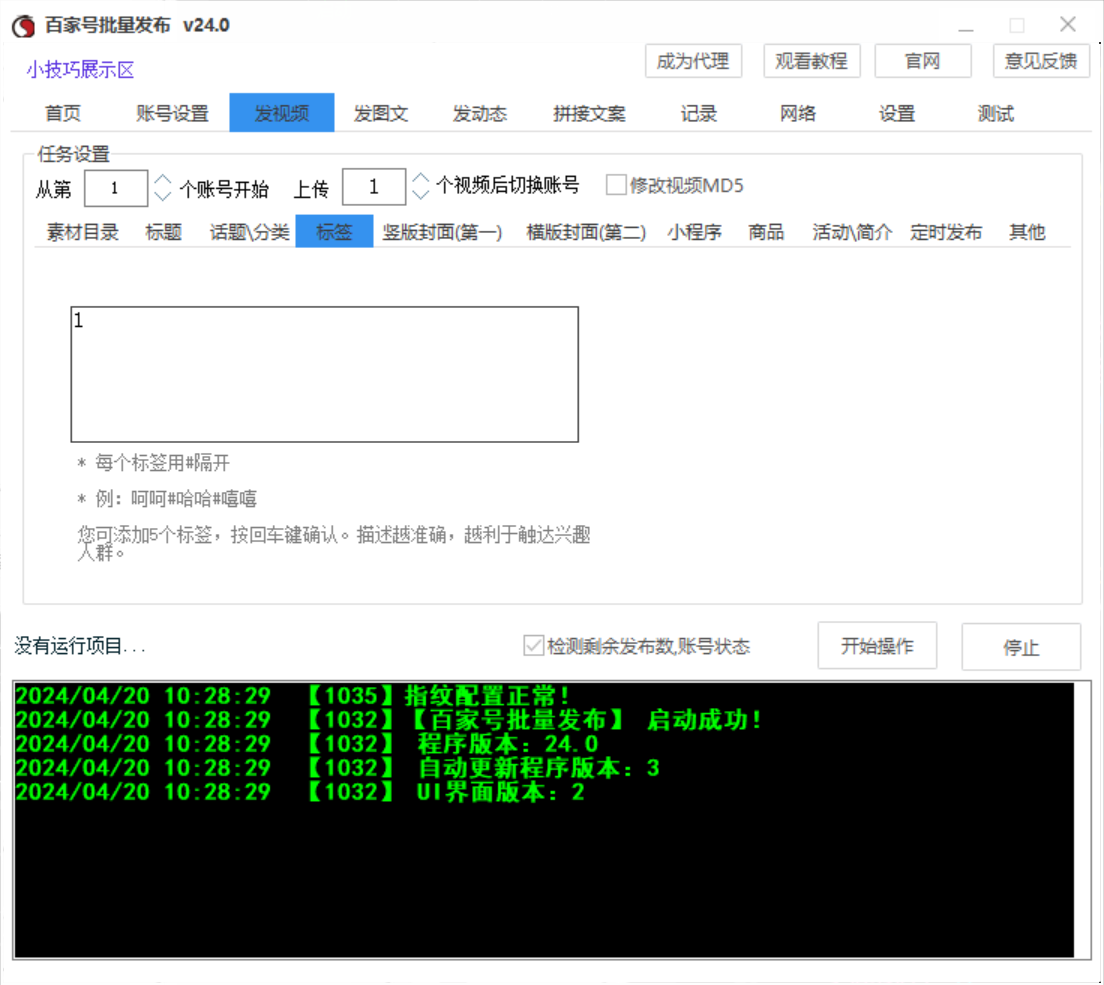Click inside the tags text box

coord(325,375)
